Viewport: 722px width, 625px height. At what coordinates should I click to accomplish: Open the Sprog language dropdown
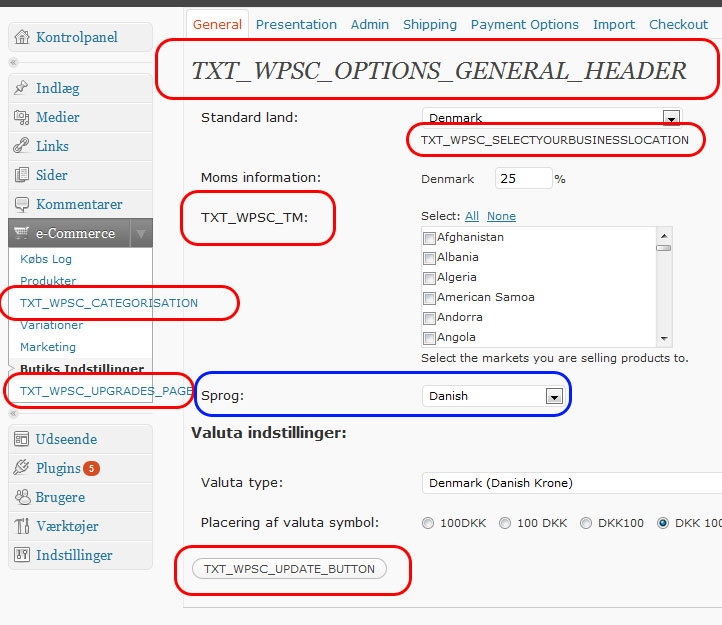pyautogui.click(x=553, y=396)
